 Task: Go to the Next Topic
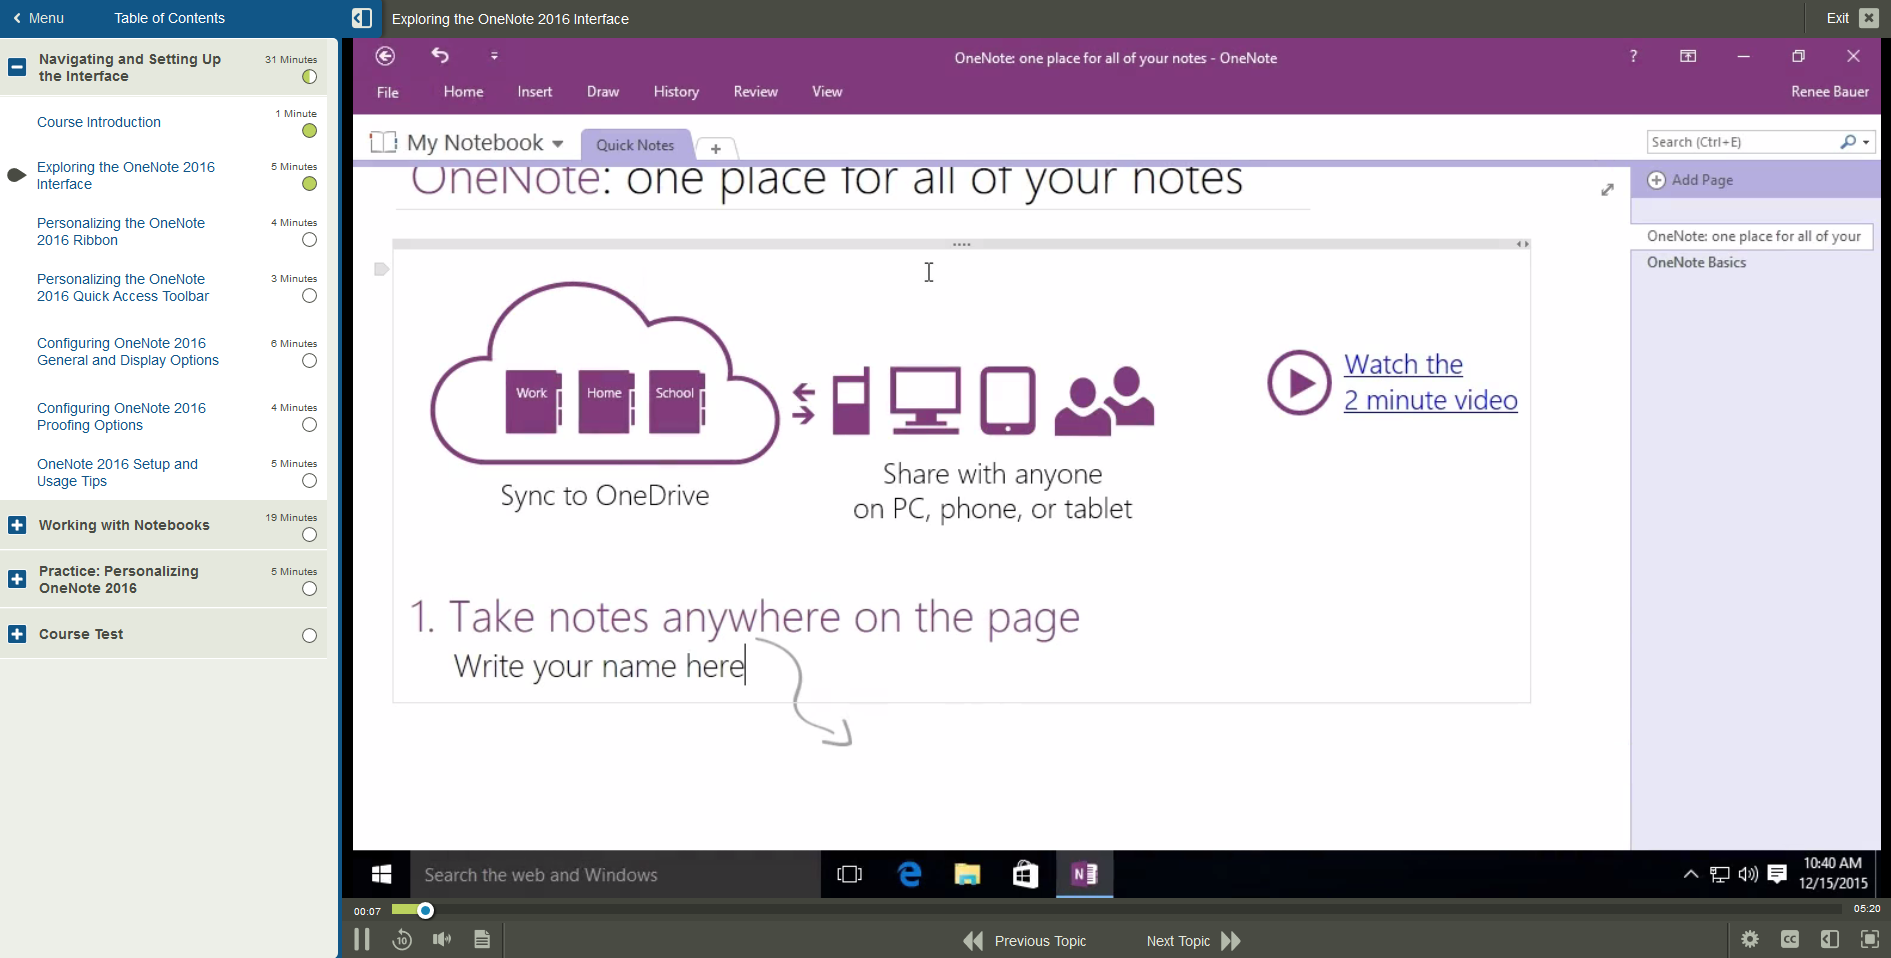click(x=1178, y=940)
